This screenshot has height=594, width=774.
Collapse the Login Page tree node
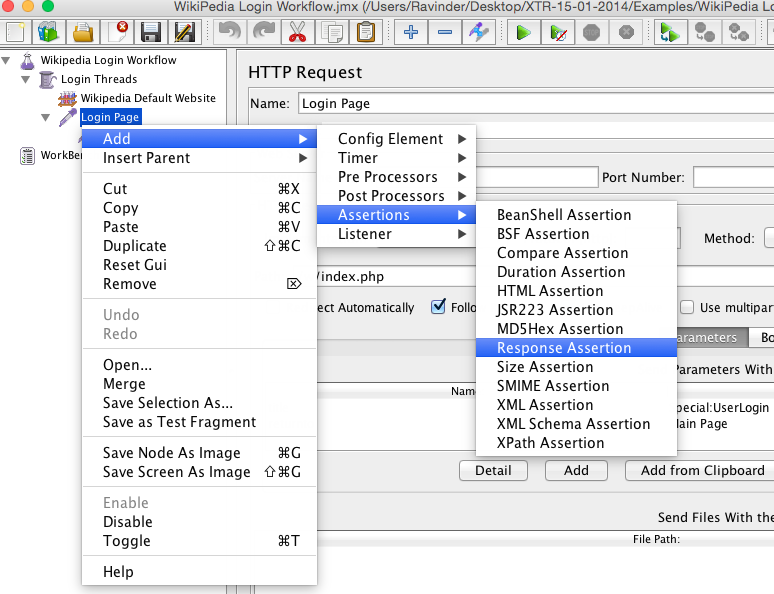(45, 118)
